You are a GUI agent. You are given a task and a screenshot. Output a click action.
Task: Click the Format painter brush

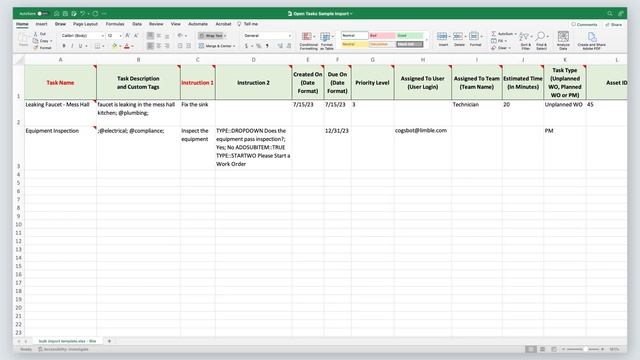click(x=42, y=48)
